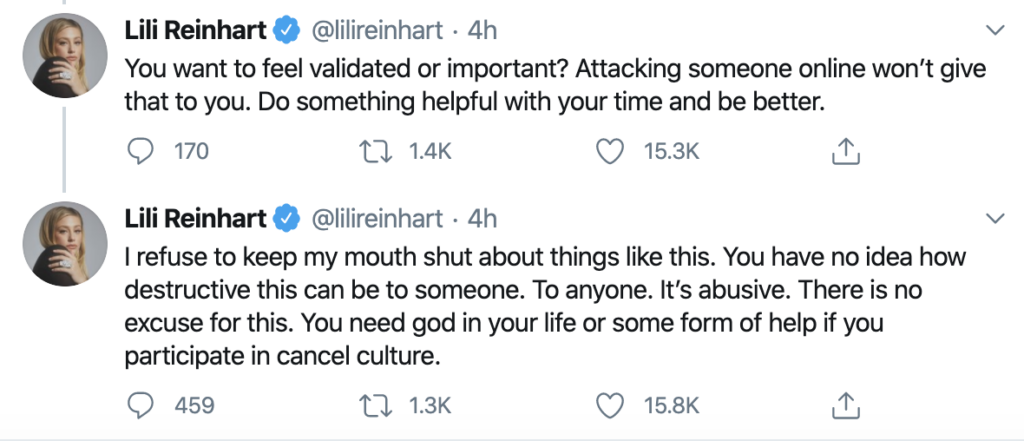This screenshot has width=1024, height=441.
Task: Open the first tweet's chevron options menu
Action: (995, 30)
